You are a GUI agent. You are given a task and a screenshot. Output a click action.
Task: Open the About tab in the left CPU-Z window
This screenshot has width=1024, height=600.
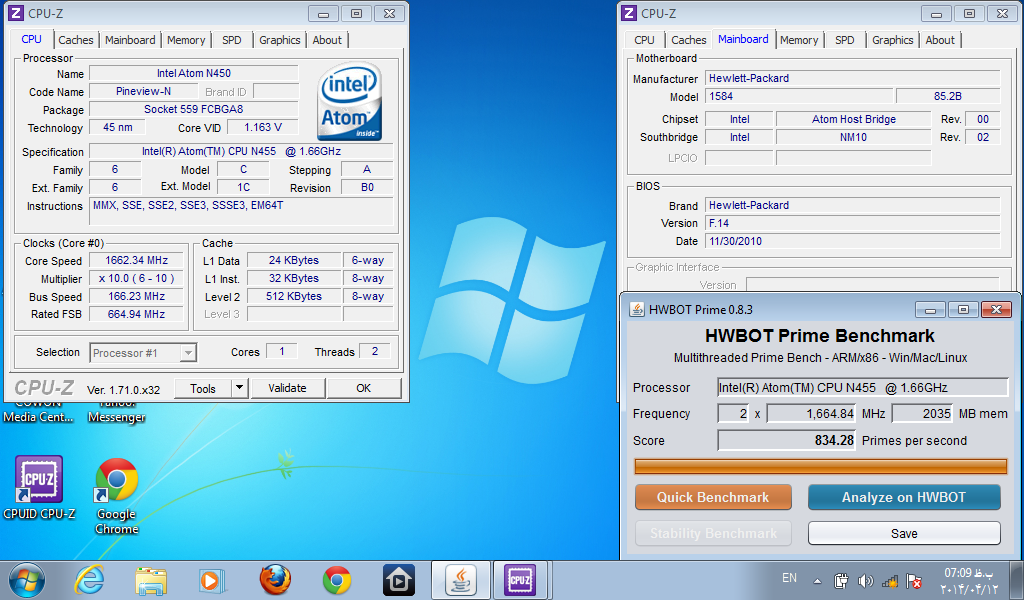tap(327, 40)
